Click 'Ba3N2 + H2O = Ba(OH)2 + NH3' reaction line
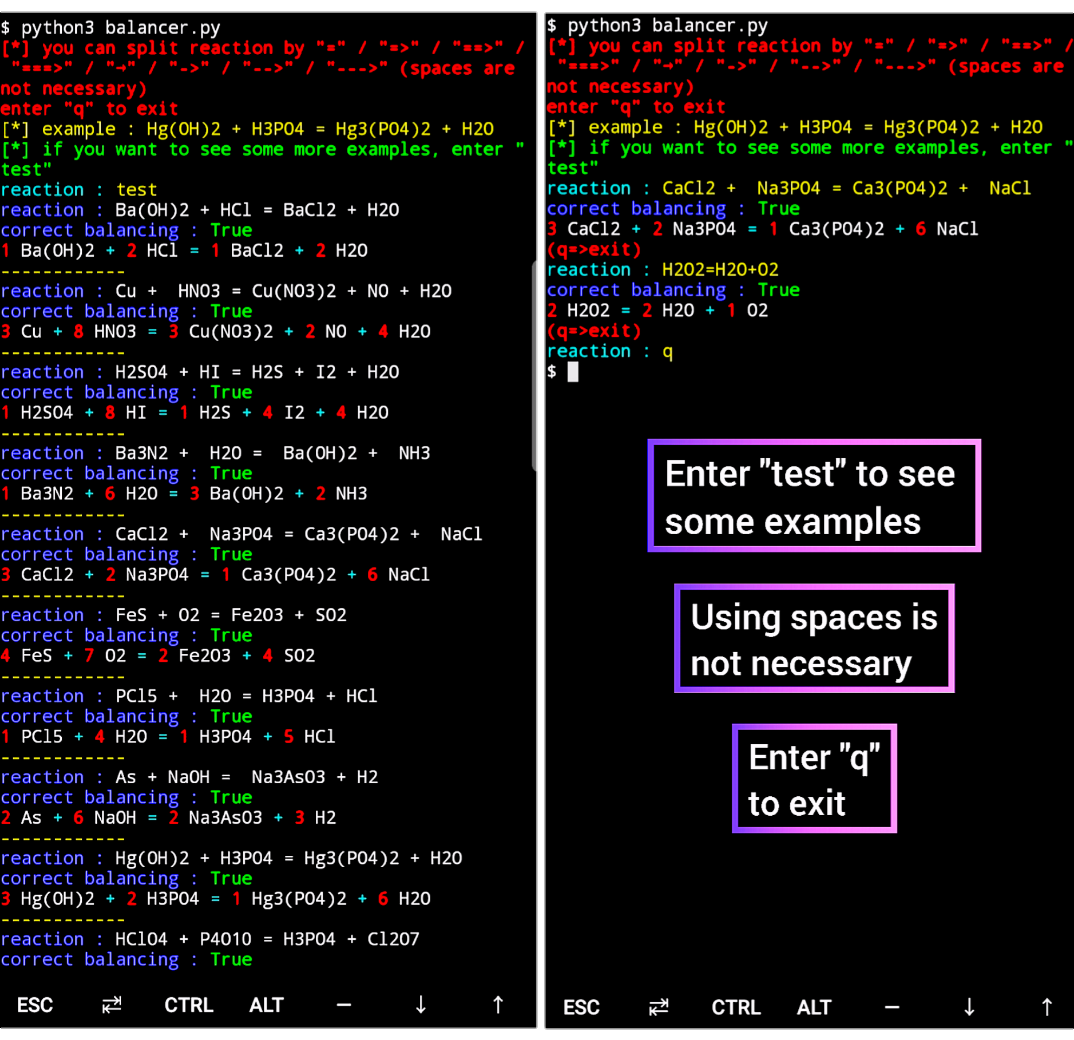1074x1040 pixels. point(216,453)
